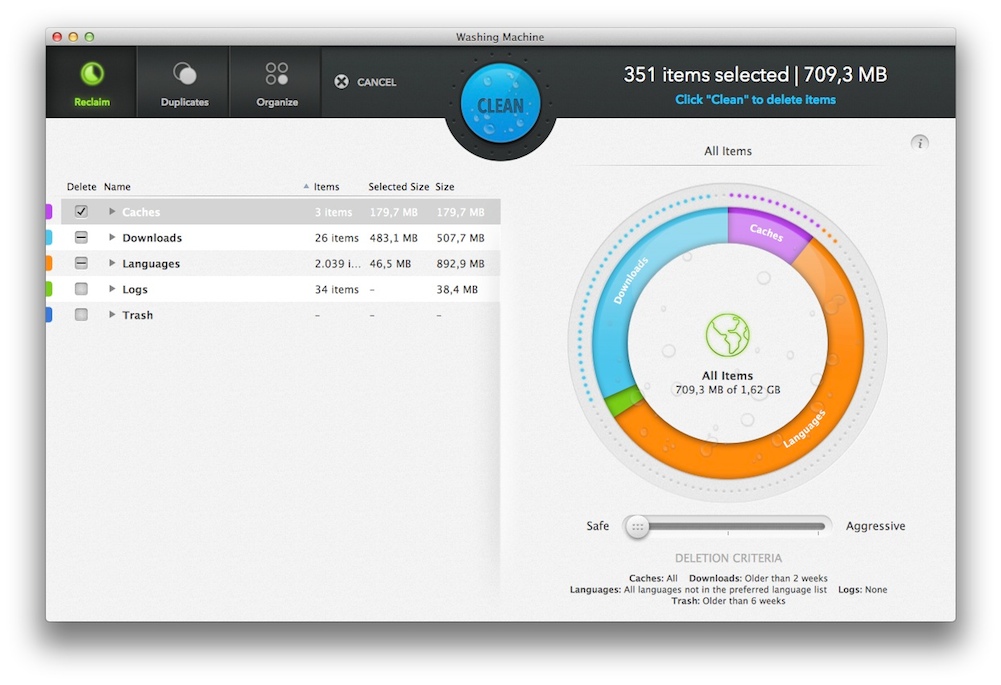Click the 'Aggressive' slider label

coord(875,526)
